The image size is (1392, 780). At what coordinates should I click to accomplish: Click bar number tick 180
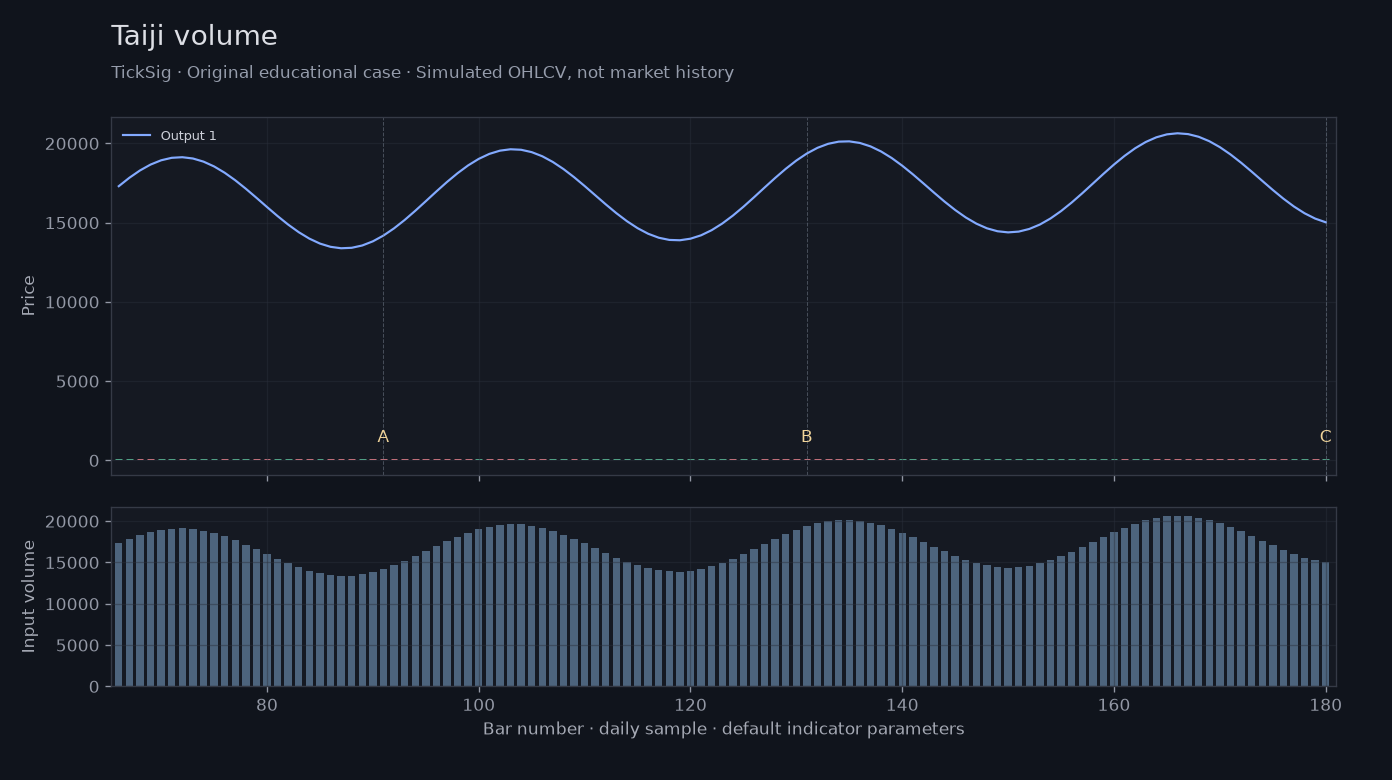(1326, 704)
